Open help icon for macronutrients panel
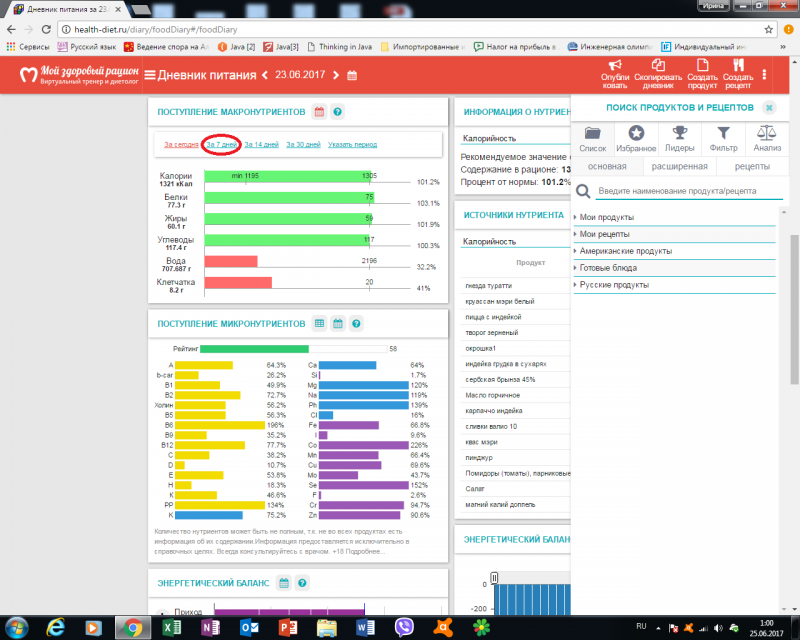Image resolution: width=800 pixels, height=640 pixels. pos(338,112)
